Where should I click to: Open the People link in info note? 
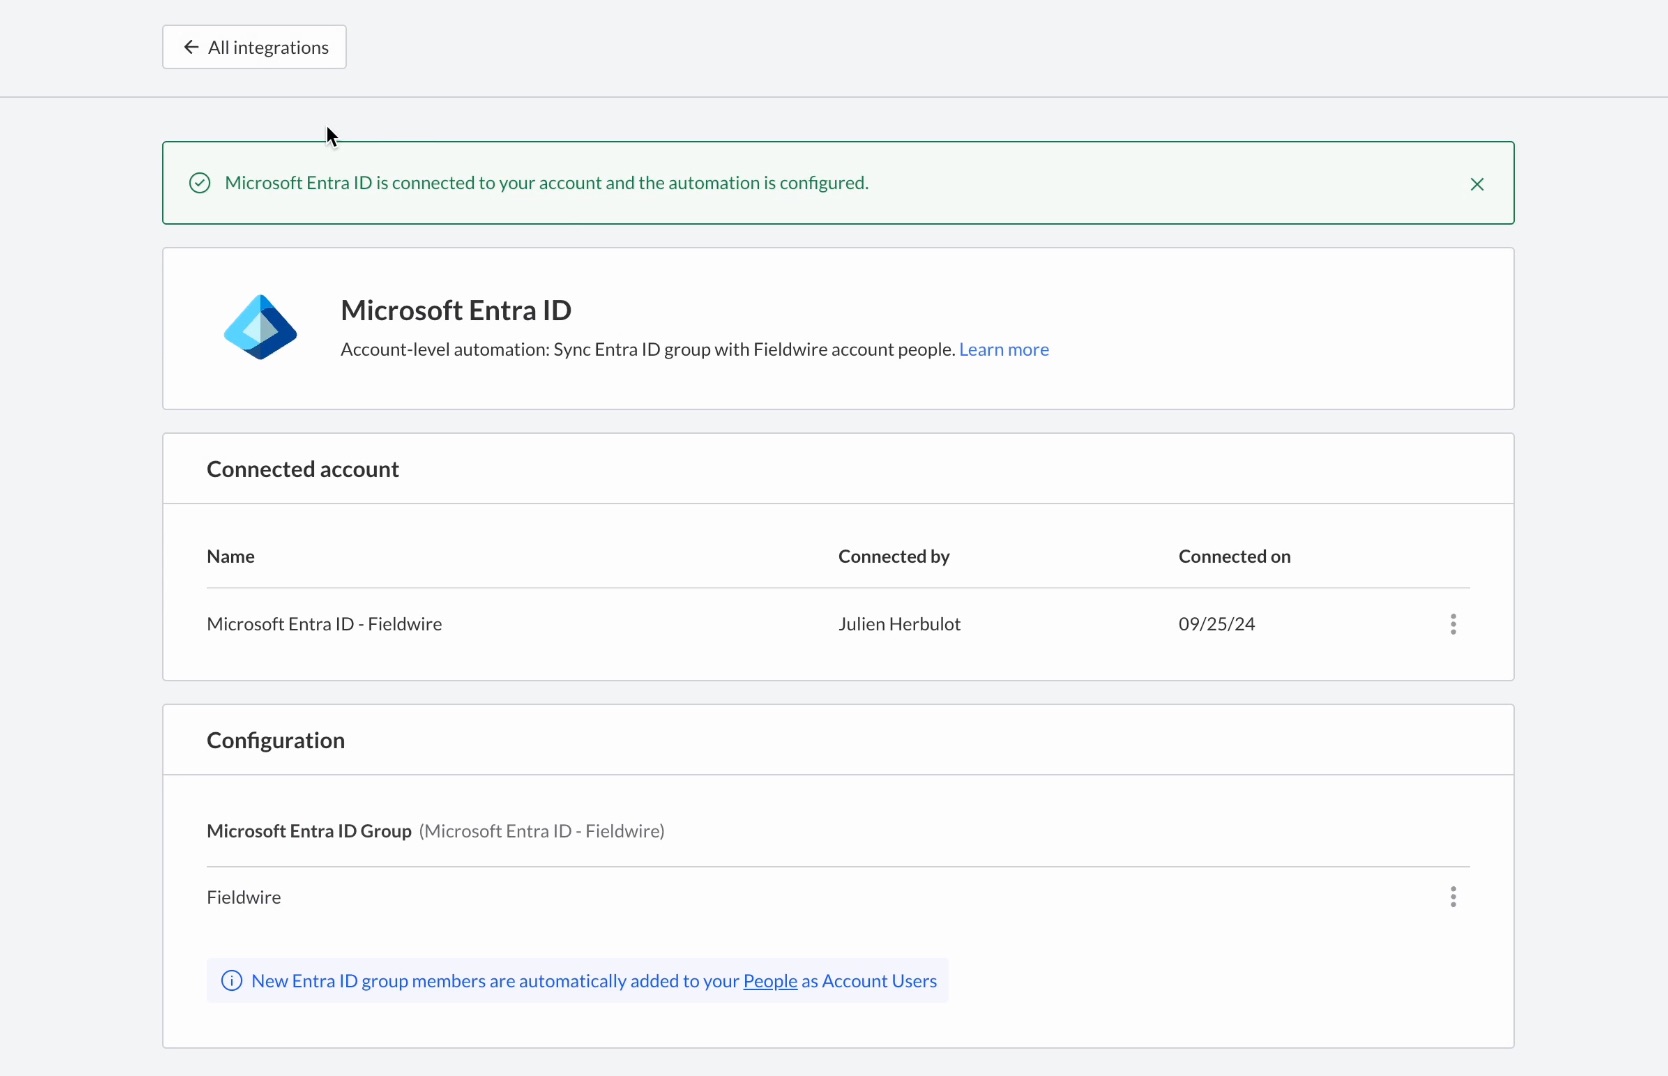pyautogui.click(x=770, y=981)
